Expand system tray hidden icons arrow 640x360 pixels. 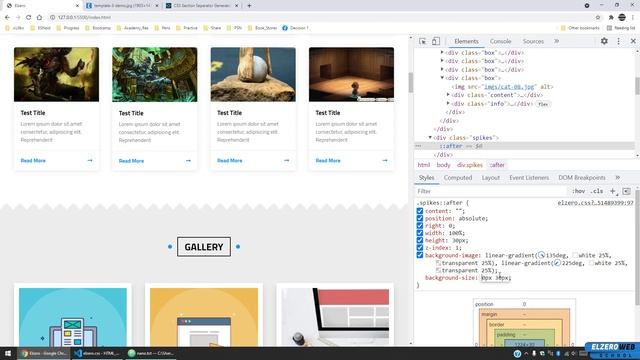[x=526, y=353]
